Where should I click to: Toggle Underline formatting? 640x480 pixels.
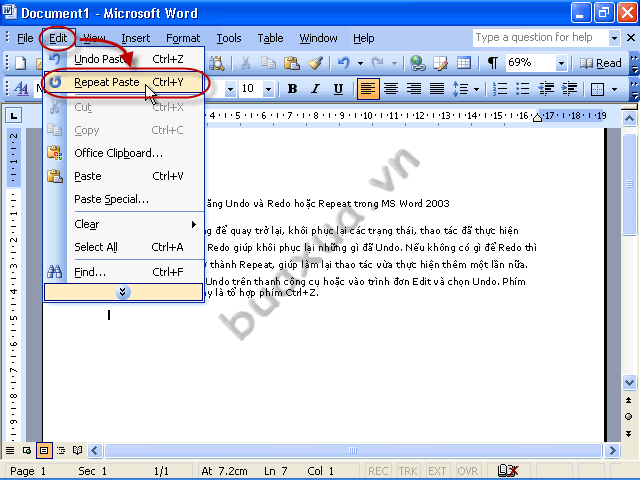click(x=338, y=89)
